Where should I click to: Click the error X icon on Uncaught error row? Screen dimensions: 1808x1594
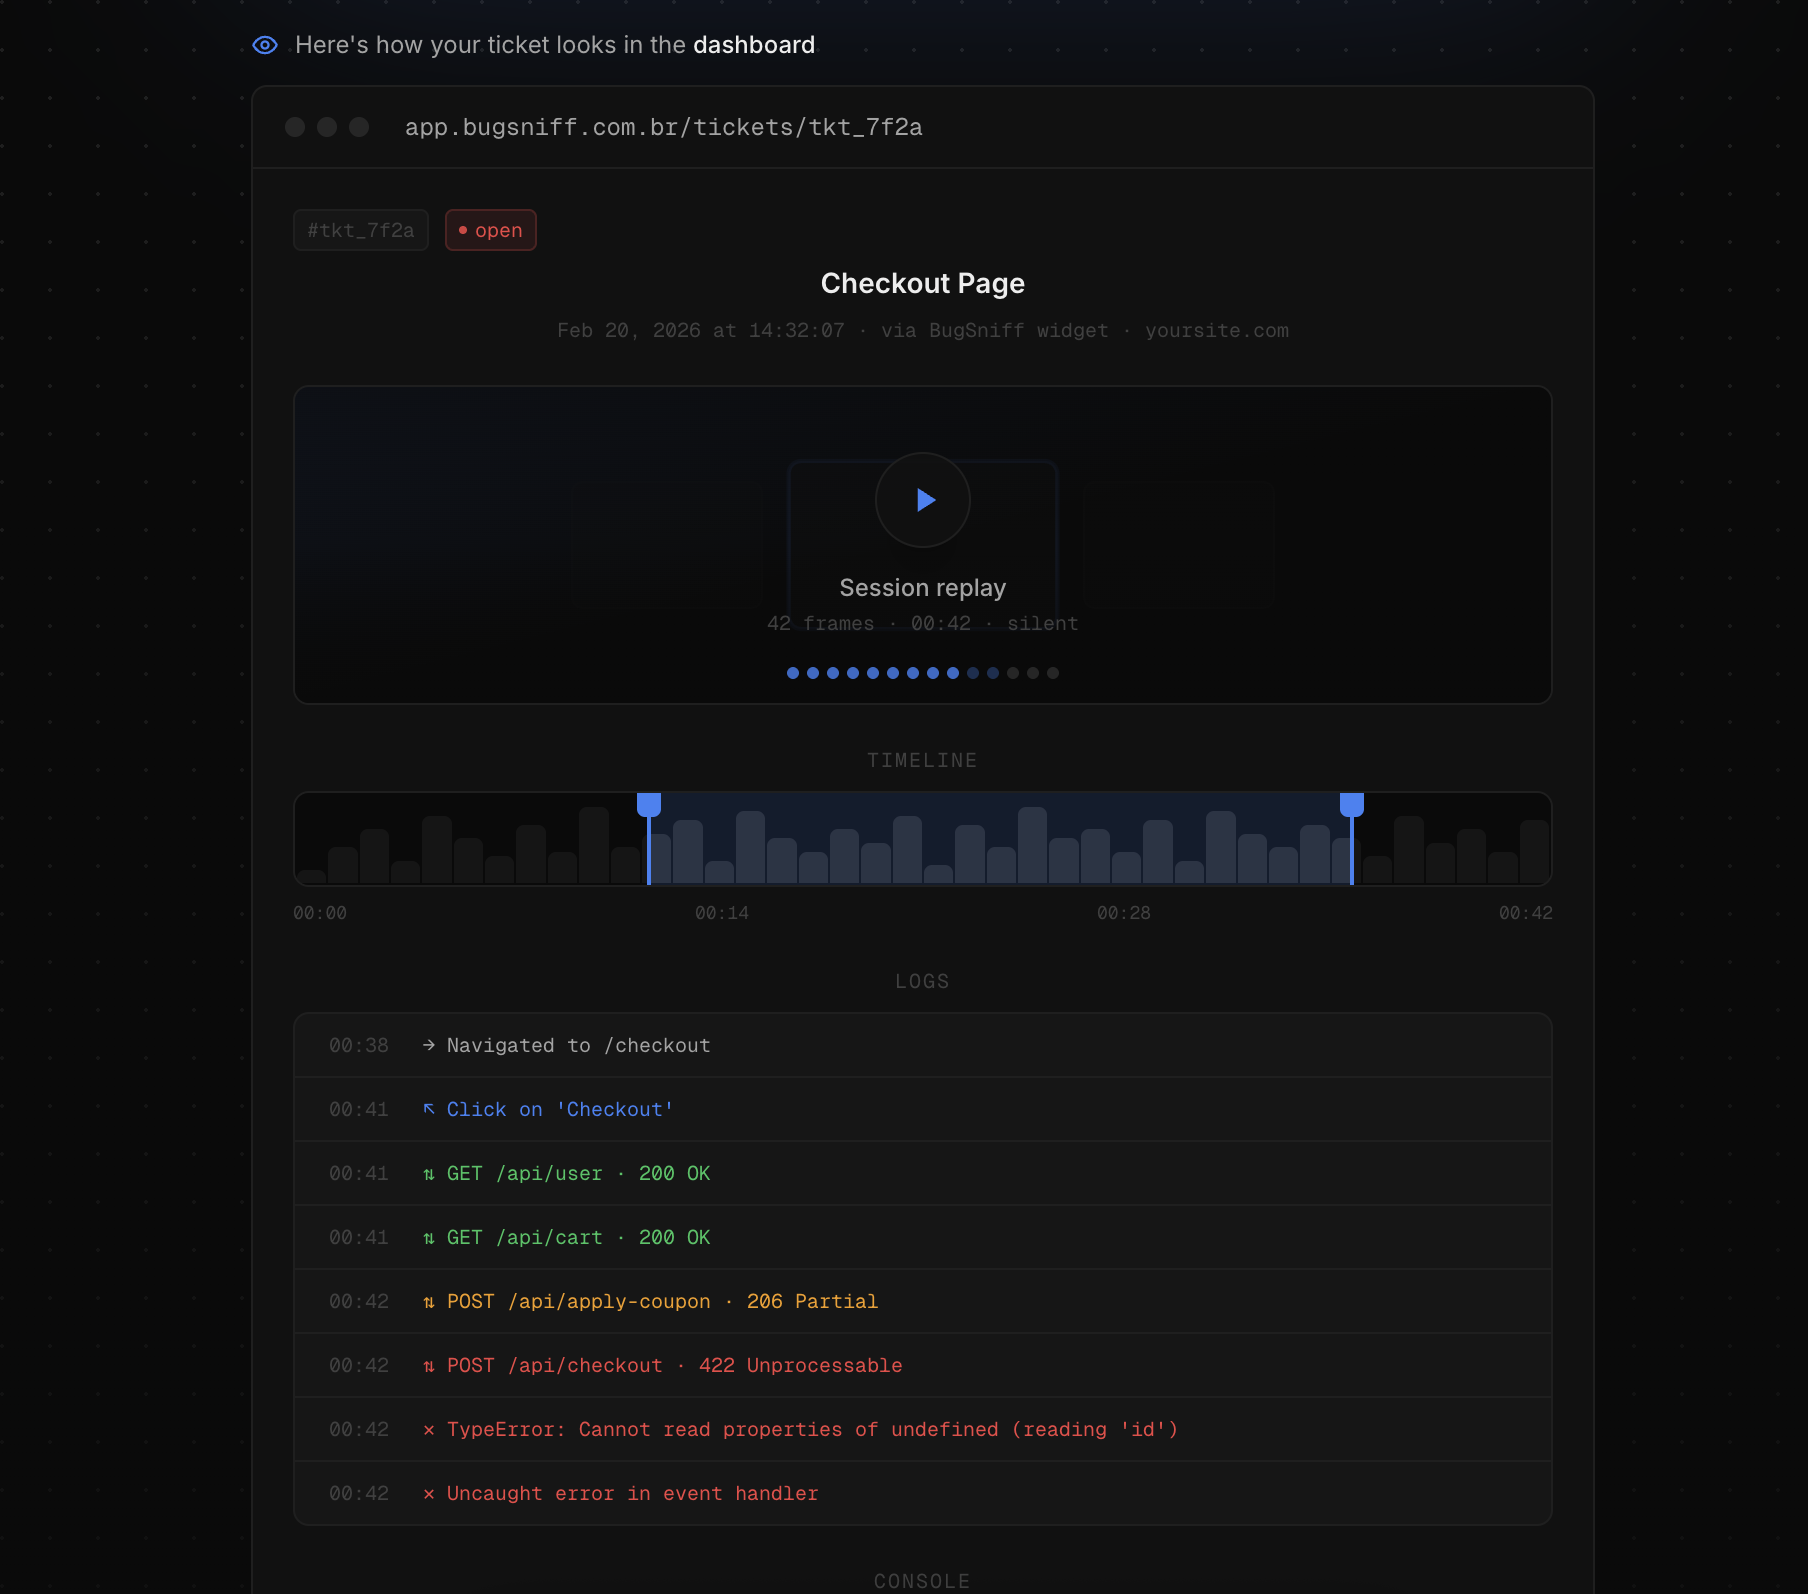click(x=429, y=1494)
